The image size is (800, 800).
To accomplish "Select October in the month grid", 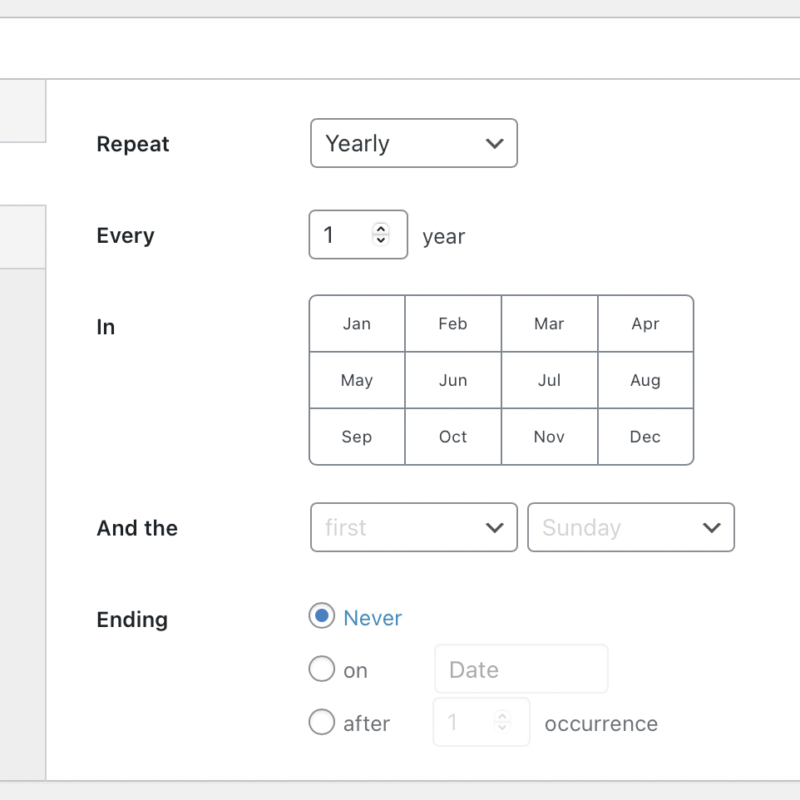I will click(x=452, y=437).
